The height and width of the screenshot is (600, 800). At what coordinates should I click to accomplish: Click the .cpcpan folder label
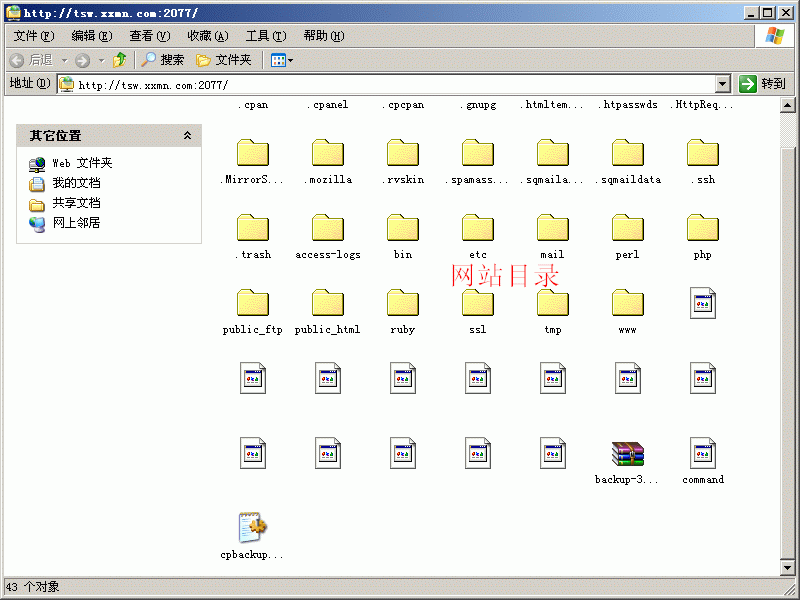[403, 106]
